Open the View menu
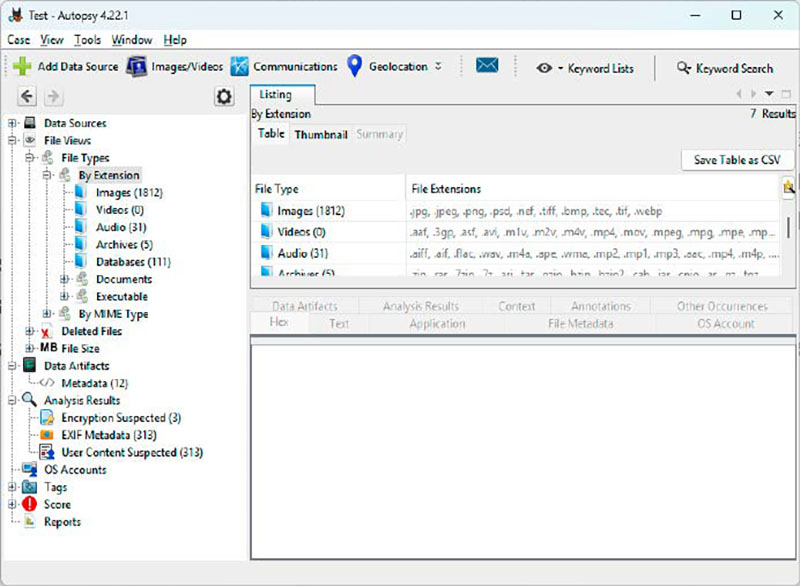The width and height of the screenshot is (800, 586). coord(52,40)
